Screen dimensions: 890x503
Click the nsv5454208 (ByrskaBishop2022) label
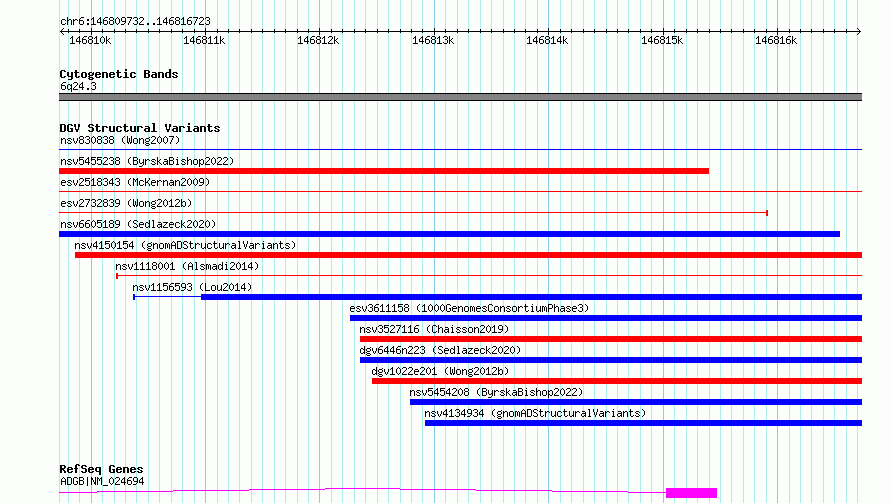[496, 392]
